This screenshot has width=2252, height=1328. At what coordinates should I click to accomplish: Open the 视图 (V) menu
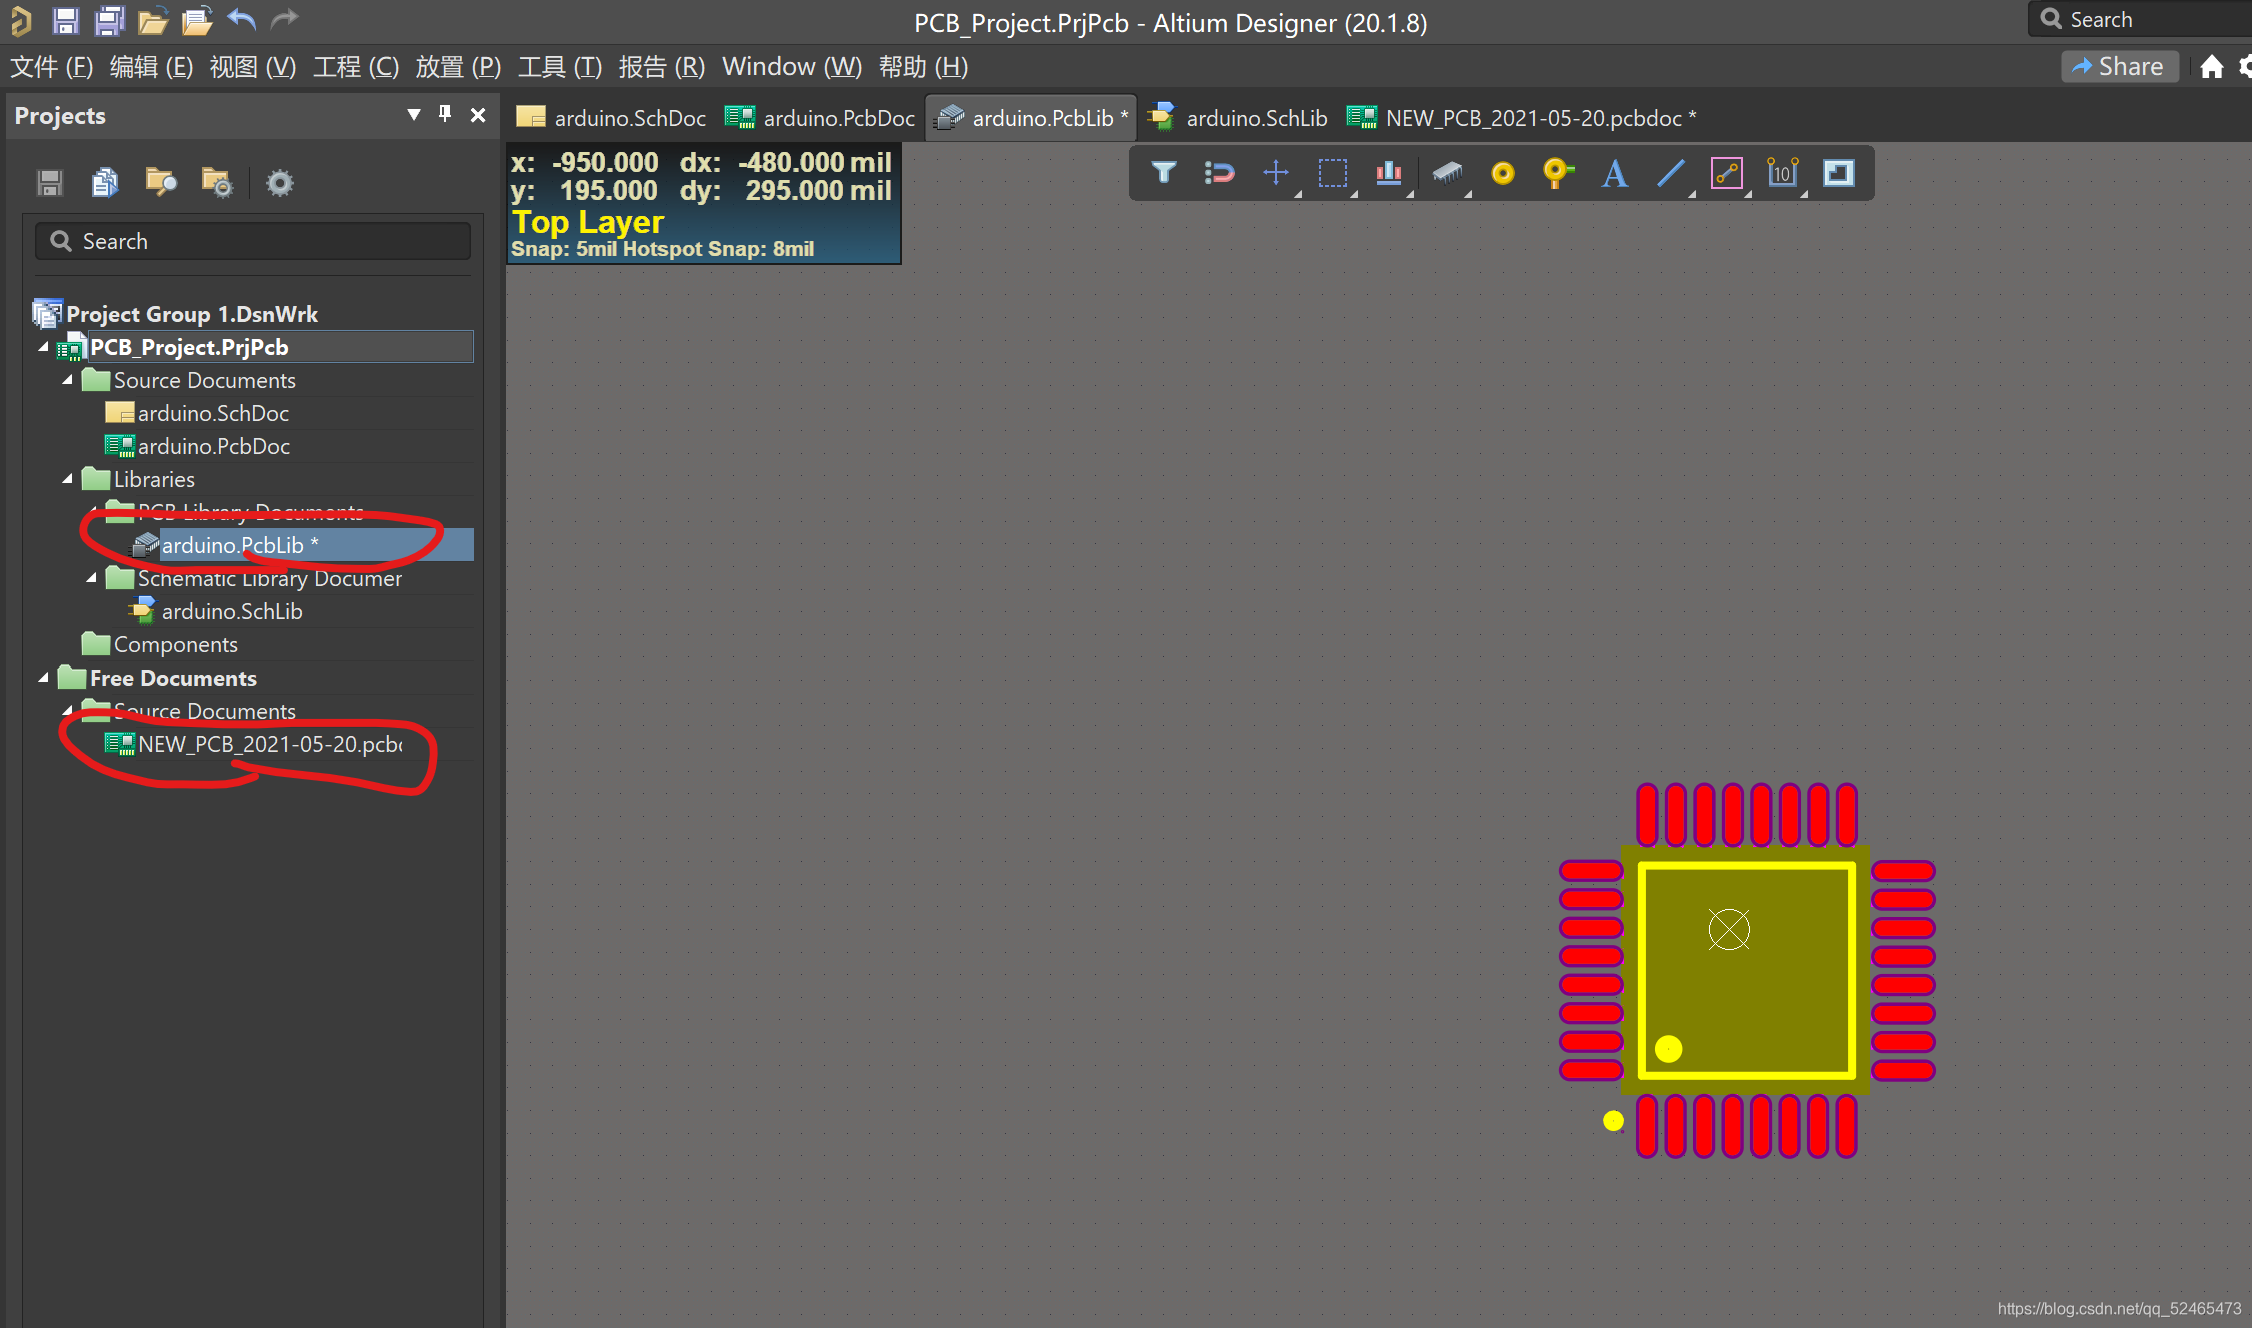pyautogui.click(x=253, y=67)
